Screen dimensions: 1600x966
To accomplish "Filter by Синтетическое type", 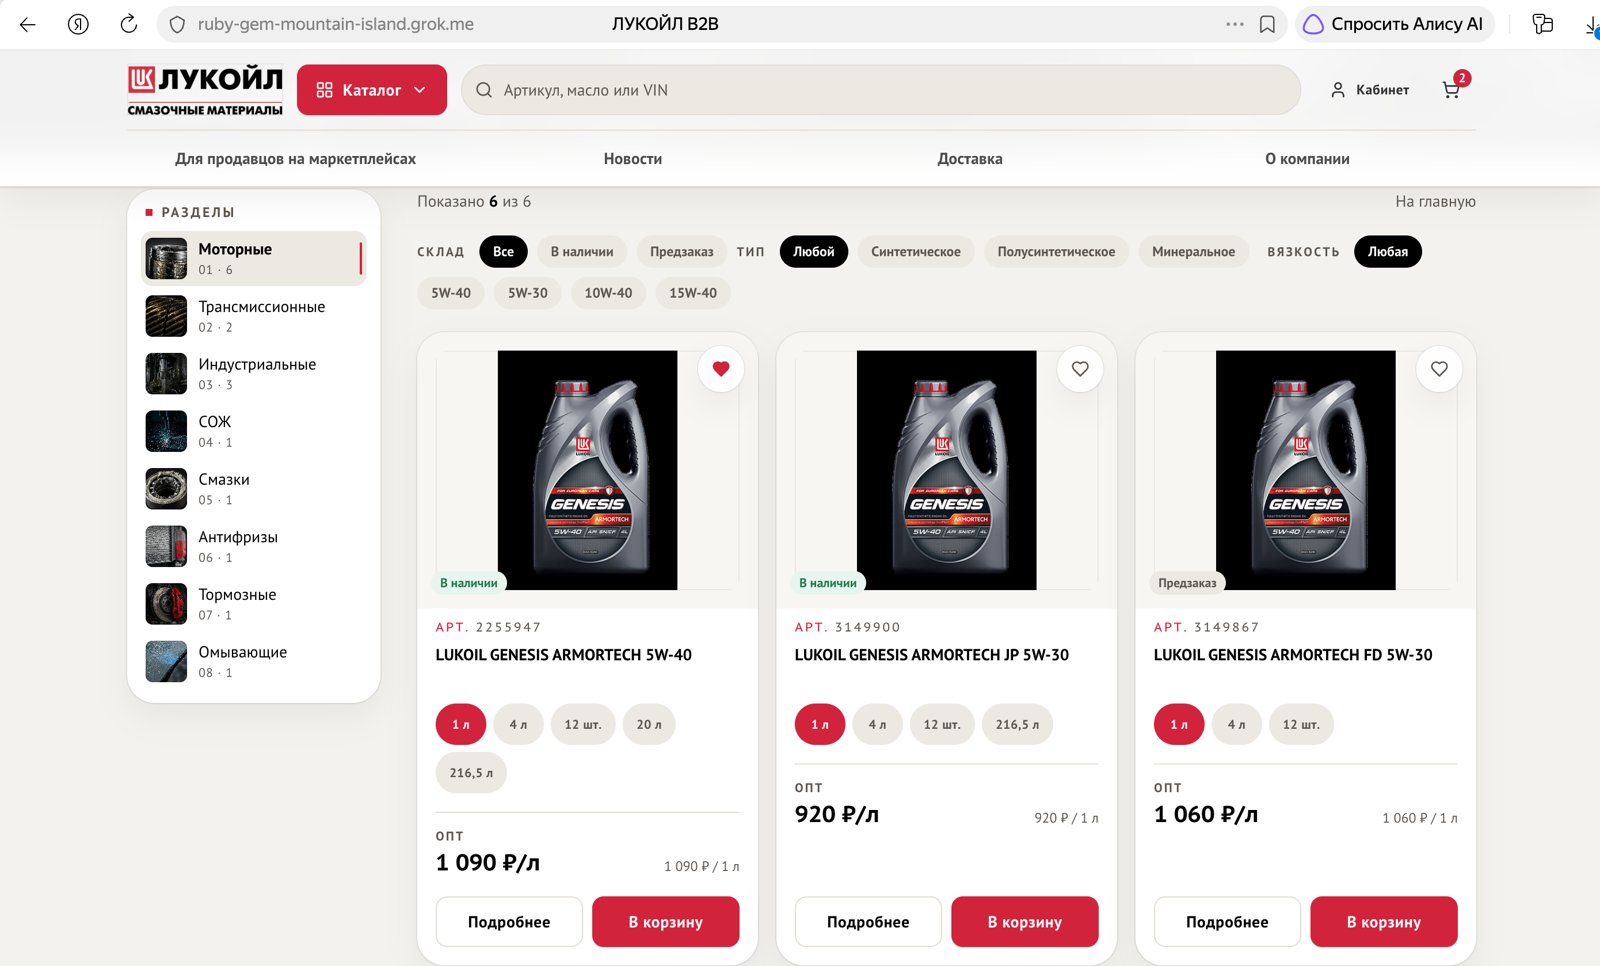I will point(916,252).
